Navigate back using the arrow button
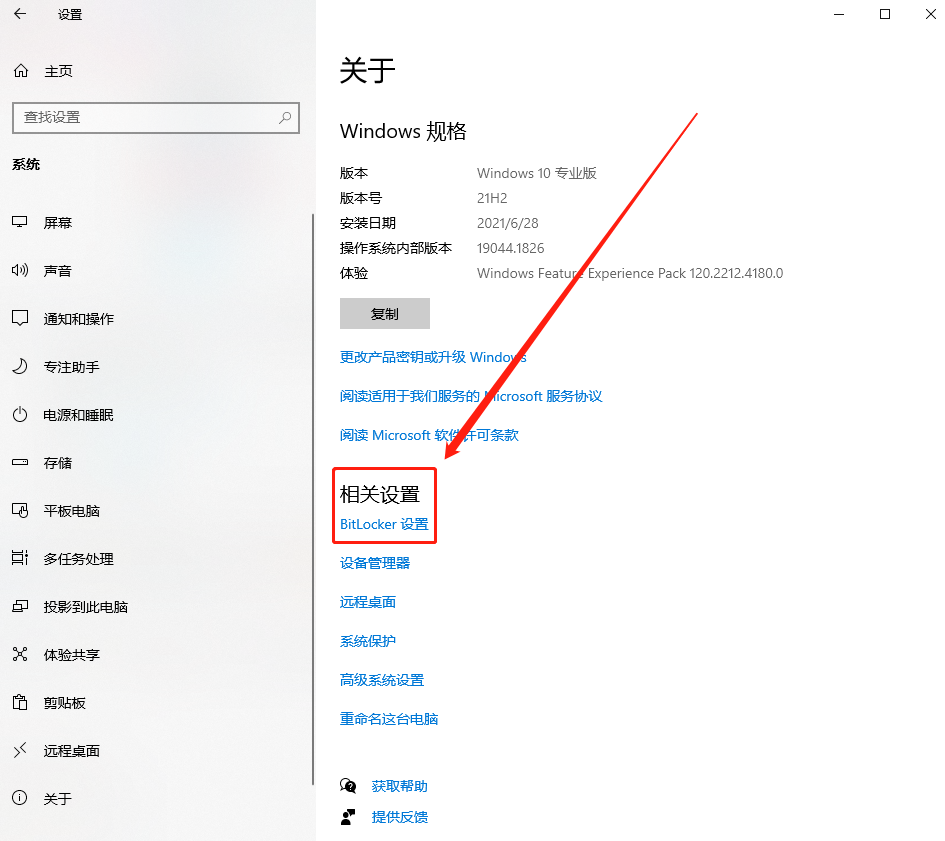945x841 pixels. click(x=21, y=14)
